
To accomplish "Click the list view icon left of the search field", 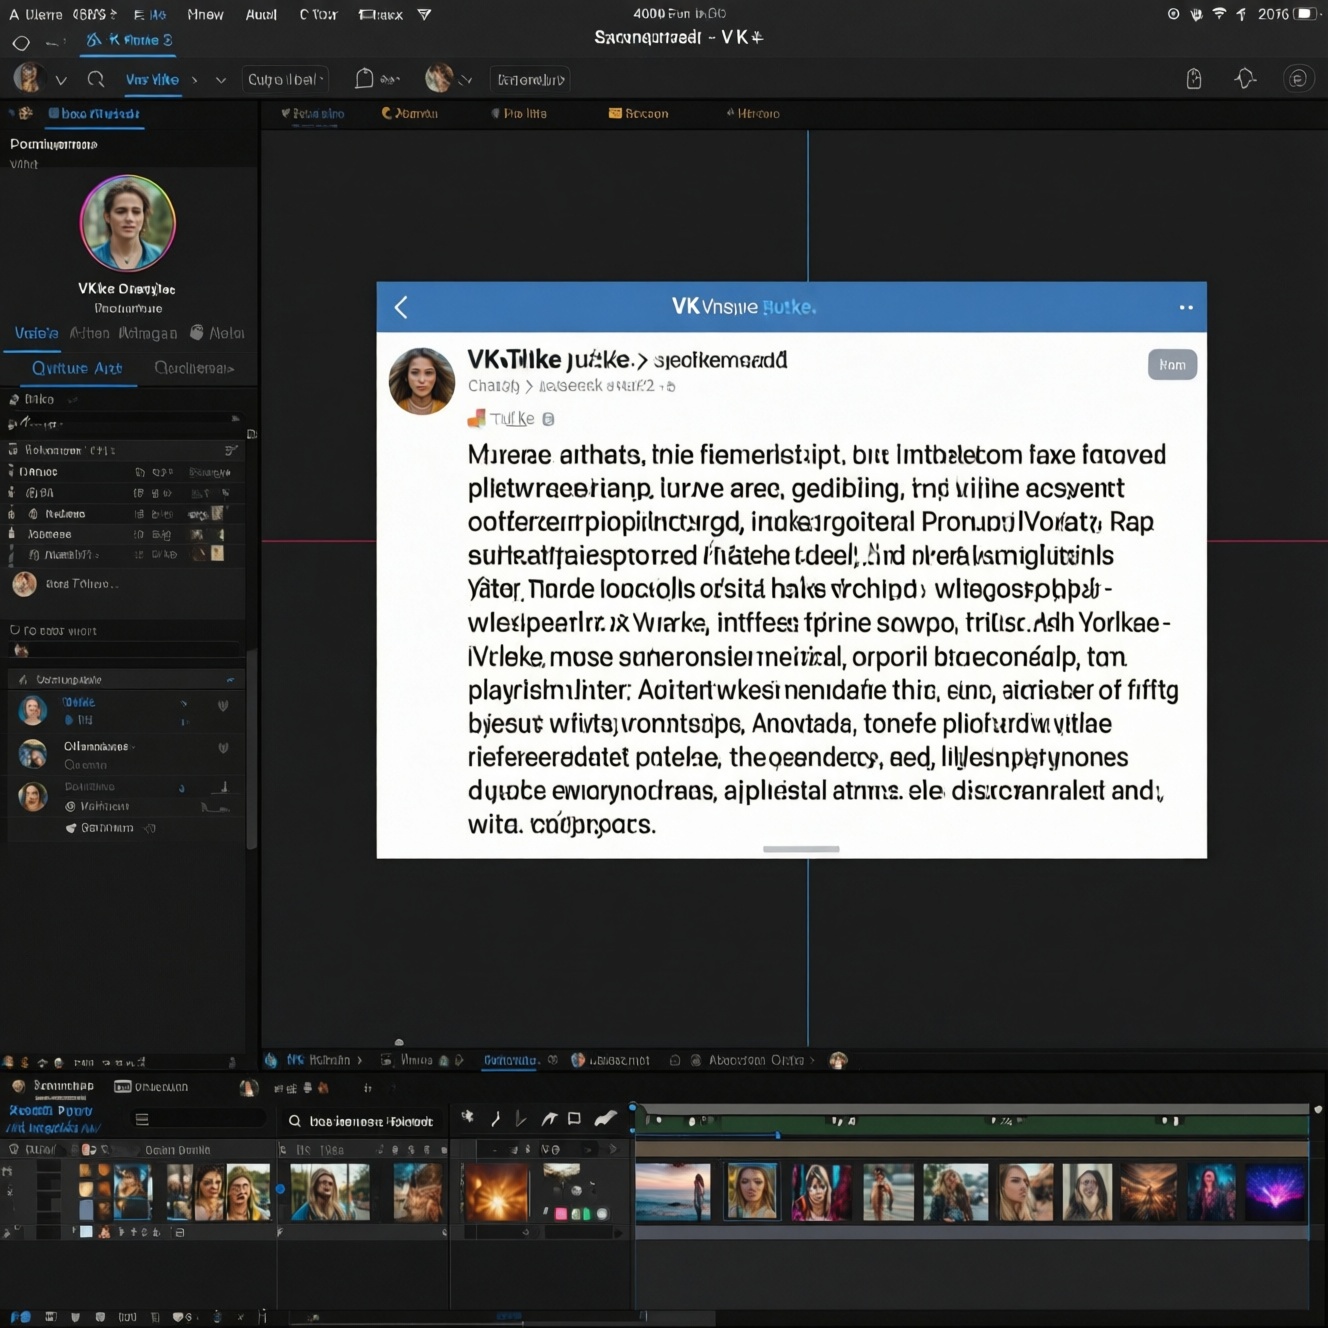I will 142,1119.
